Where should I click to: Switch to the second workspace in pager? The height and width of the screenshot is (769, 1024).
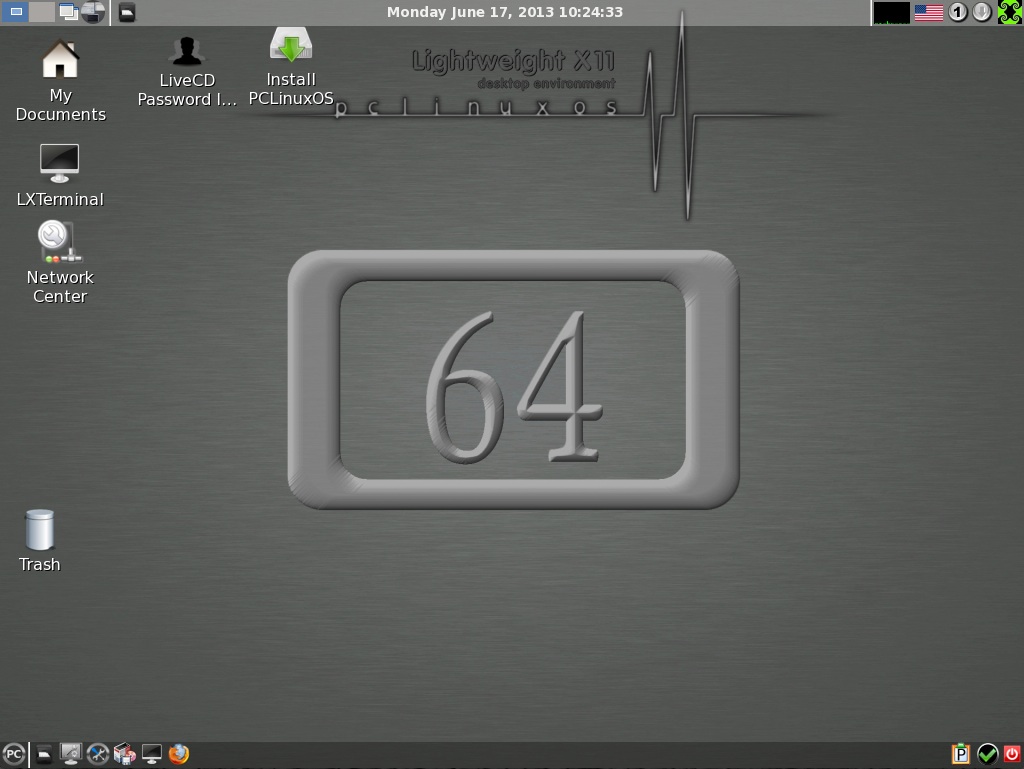point(42,12)
